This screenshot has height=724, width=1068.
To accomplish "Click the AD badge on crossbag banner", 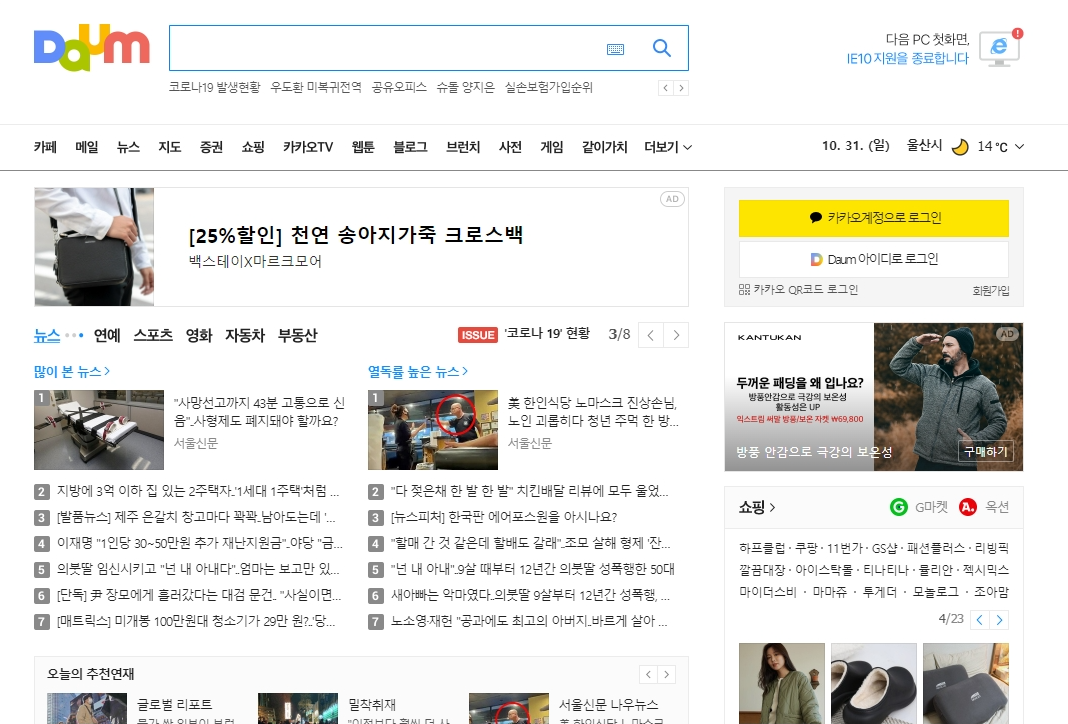I will pos(672,199).
